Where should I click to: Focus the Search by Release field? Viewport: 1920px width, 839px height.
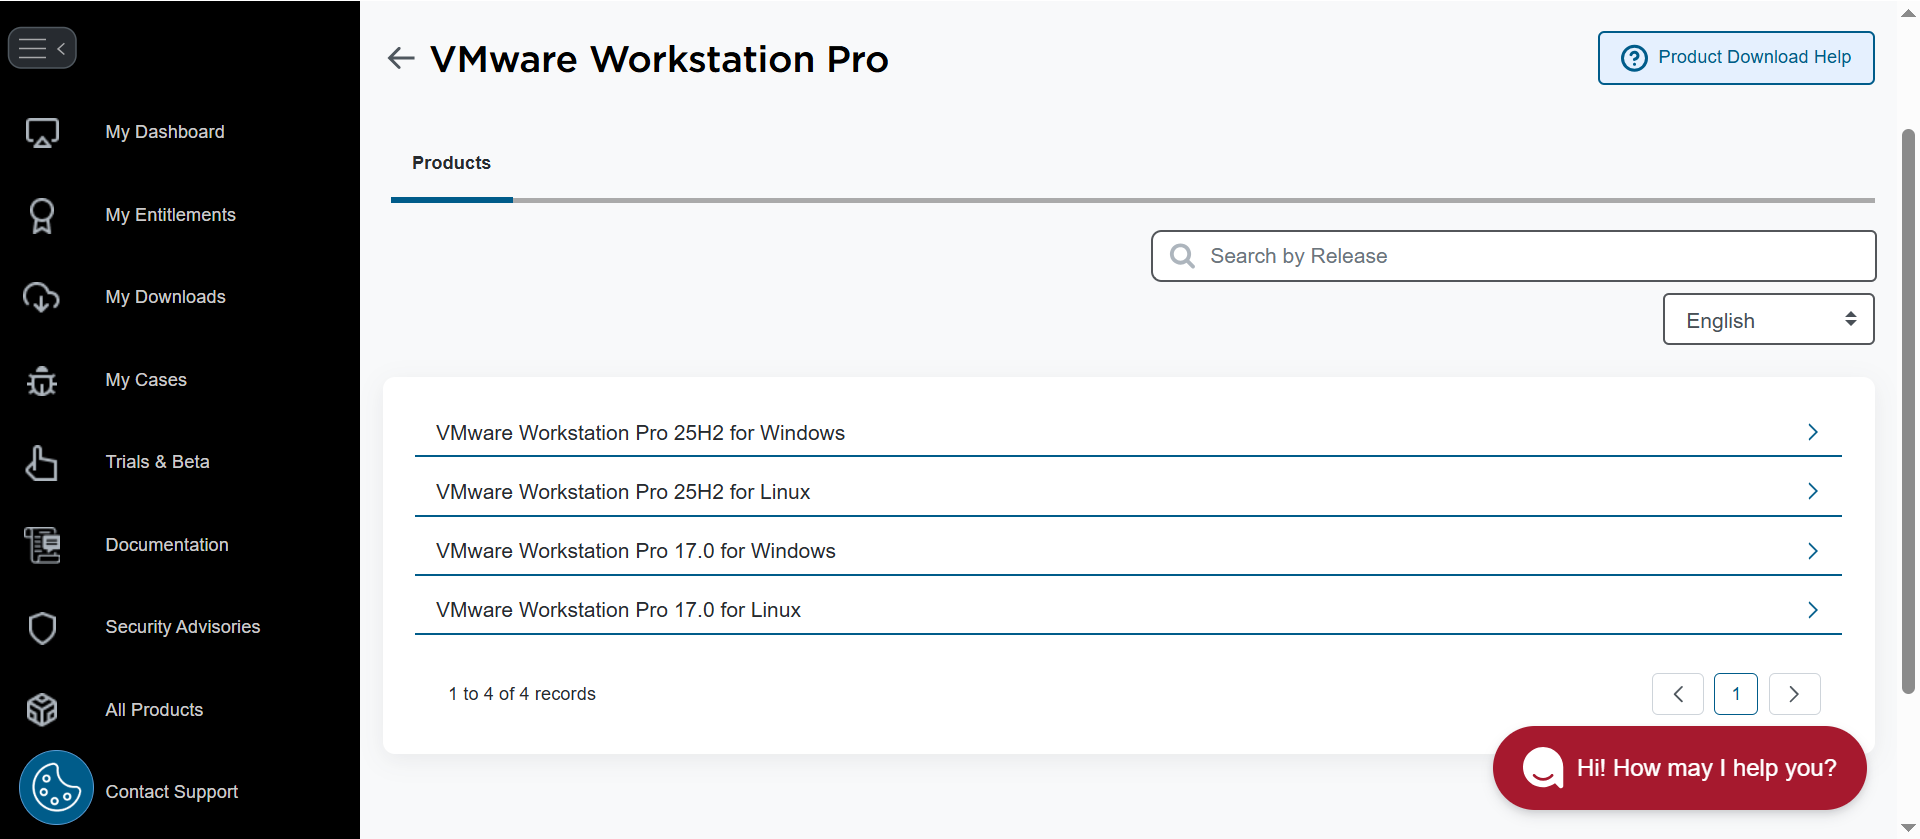1513,256
